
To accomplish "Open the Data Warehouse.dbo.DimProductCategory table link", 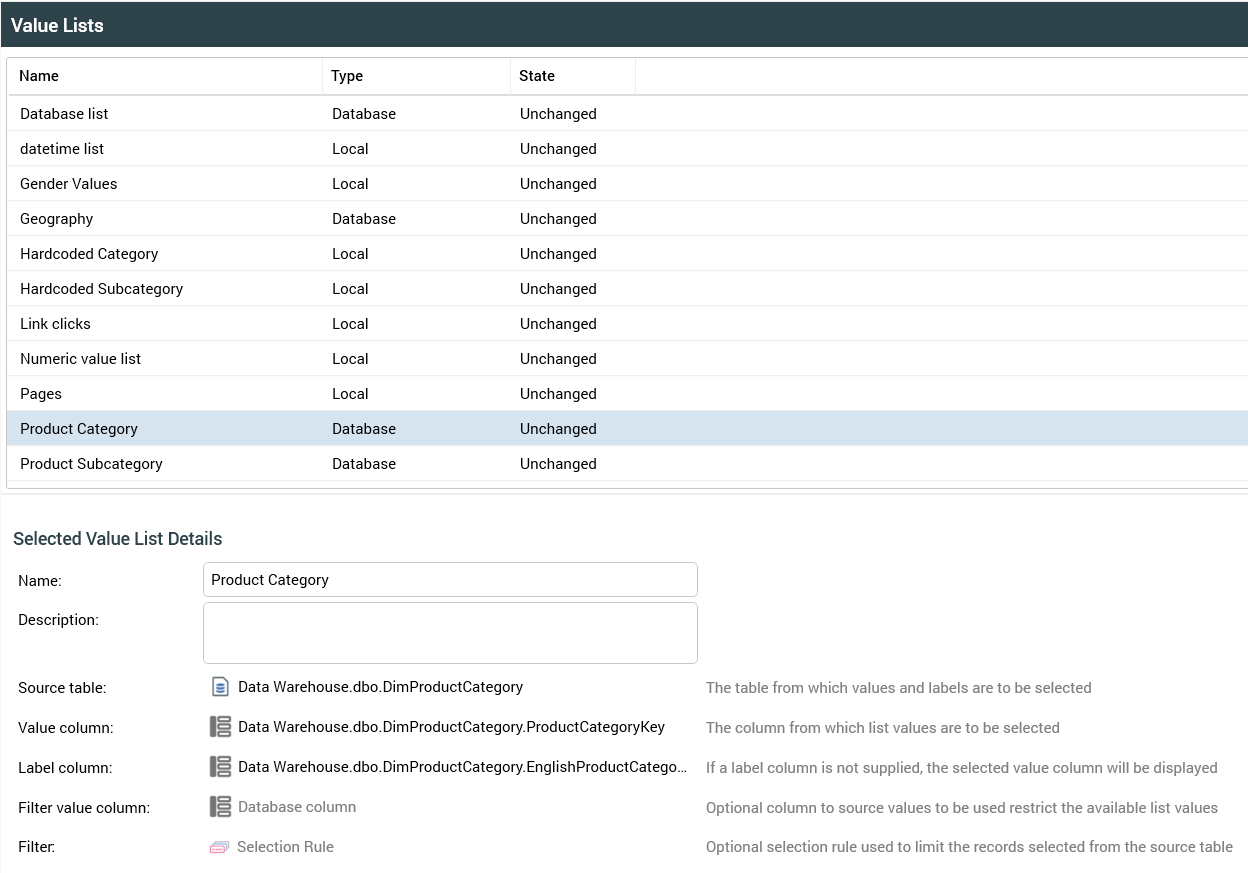I will [x=379, y=687].
